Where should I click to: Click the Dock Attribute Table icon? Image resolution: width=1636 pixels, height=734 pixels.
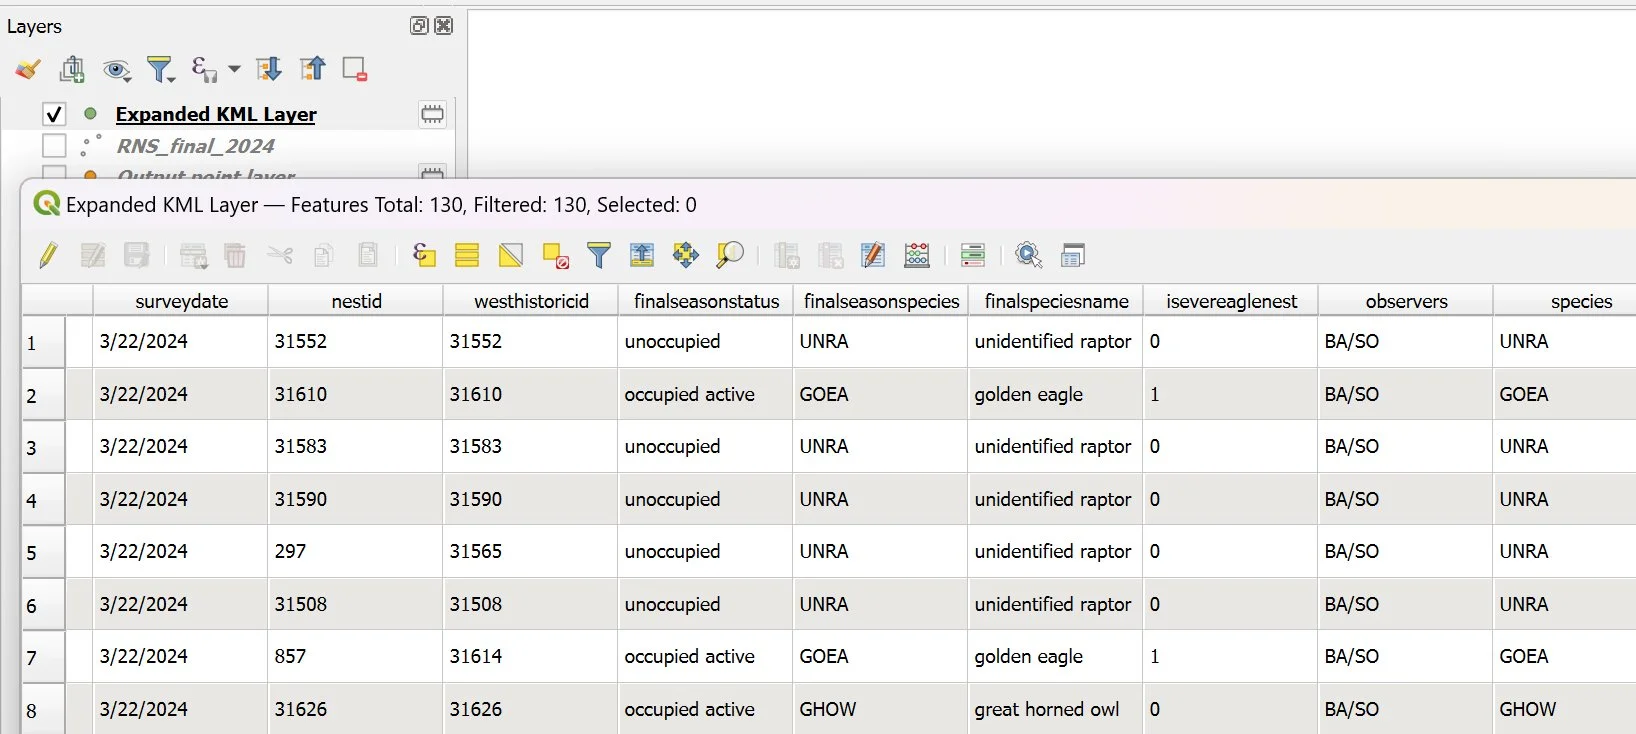tap(1073, 256)
